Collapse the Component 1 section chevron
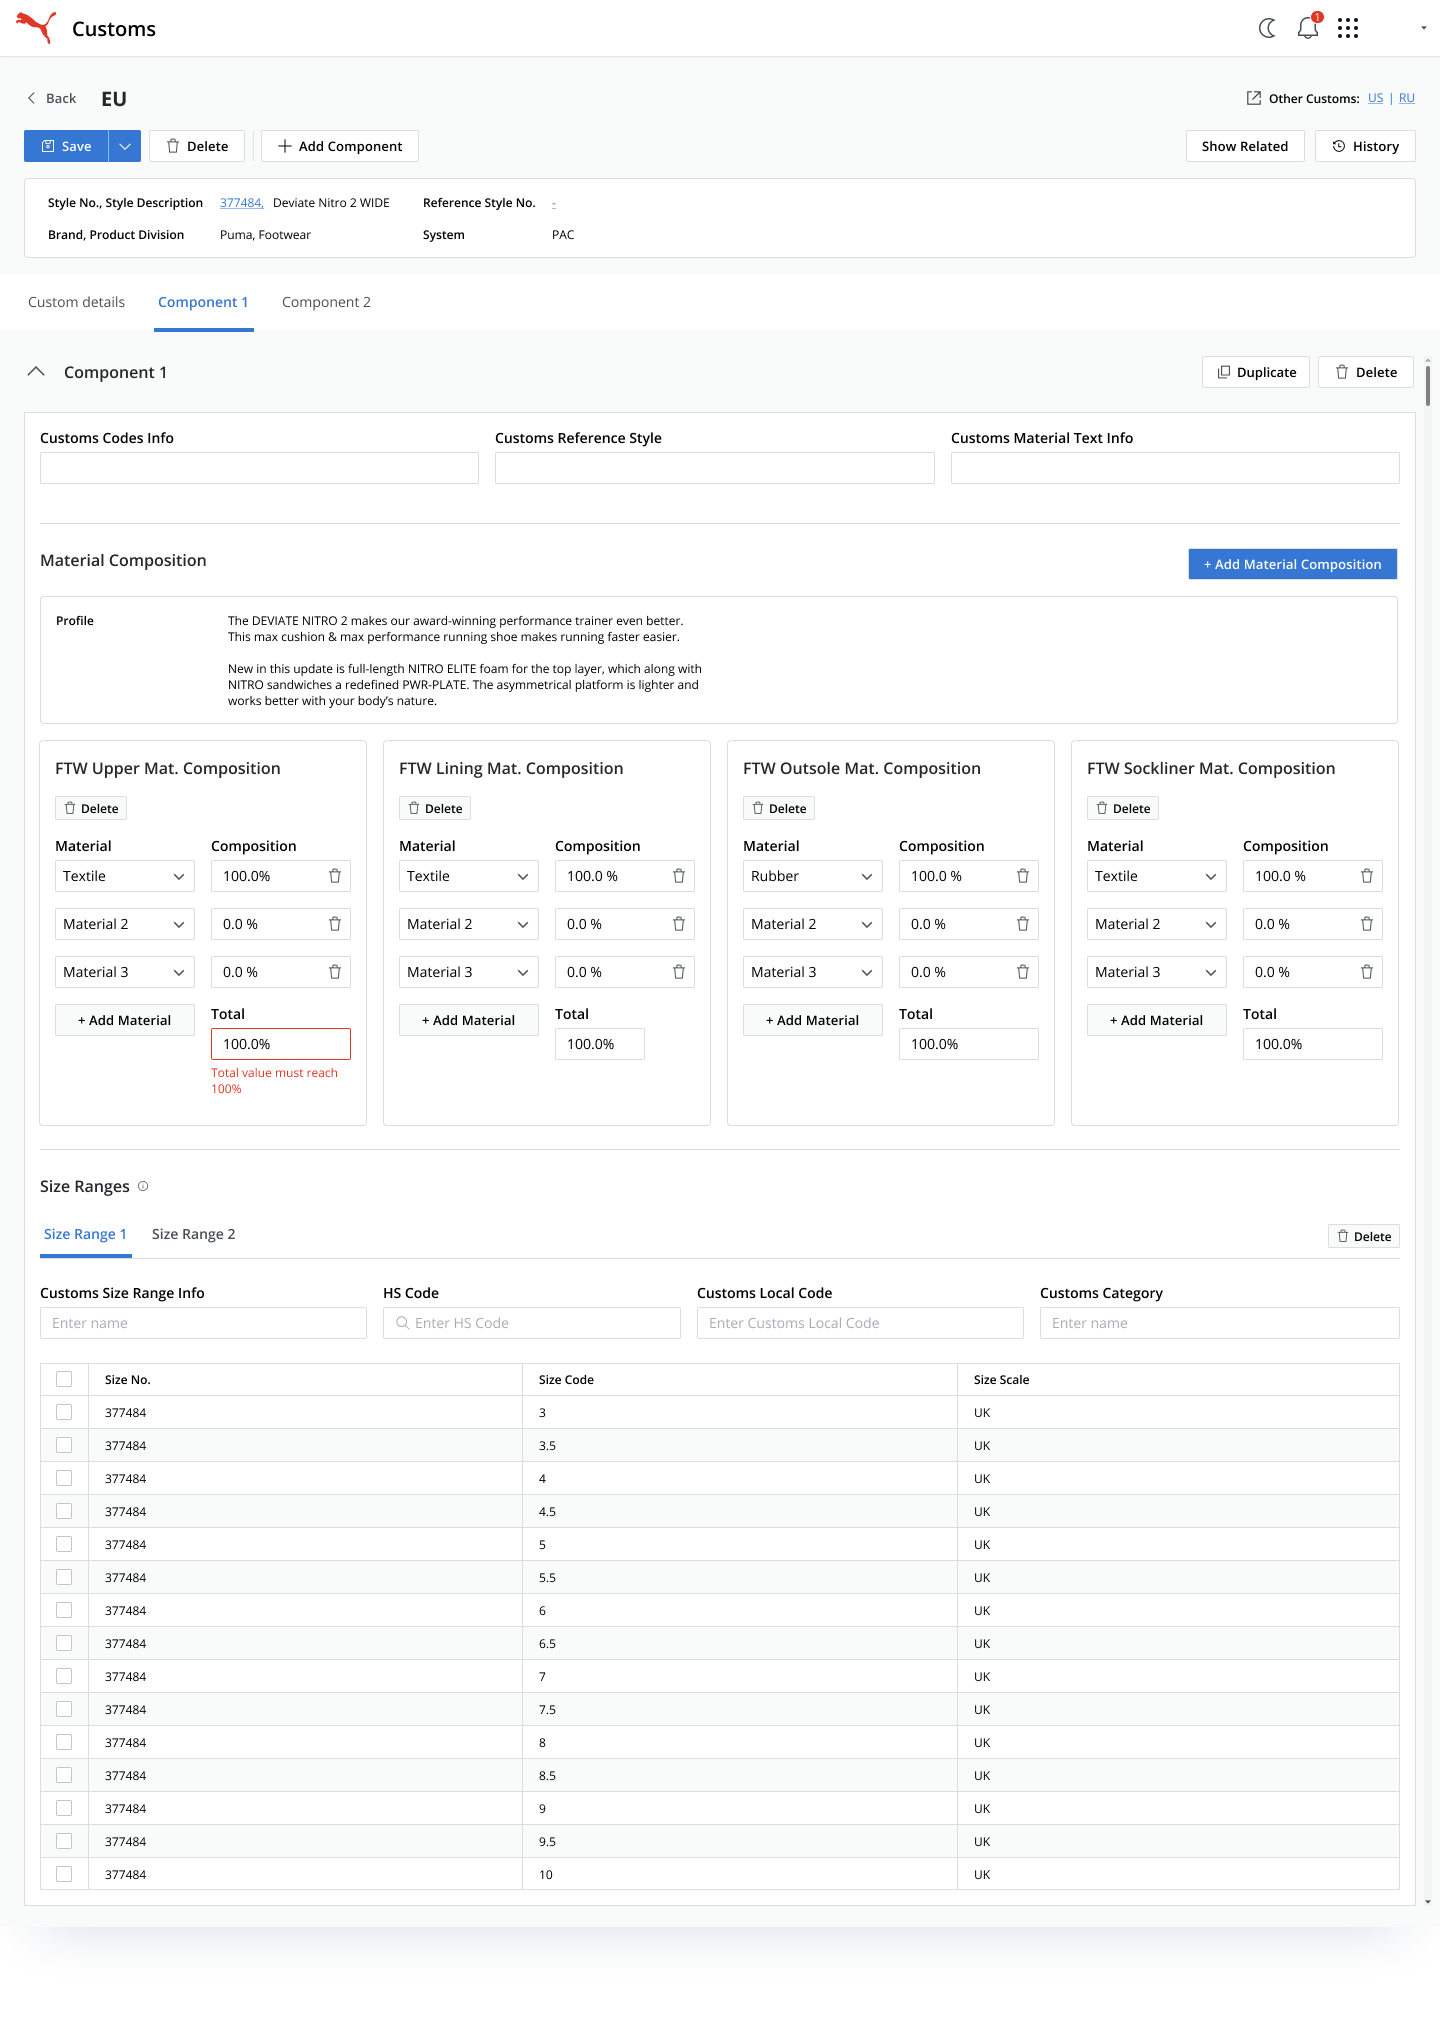Viewport: 1440px width, 2037px height. point(36,372)
